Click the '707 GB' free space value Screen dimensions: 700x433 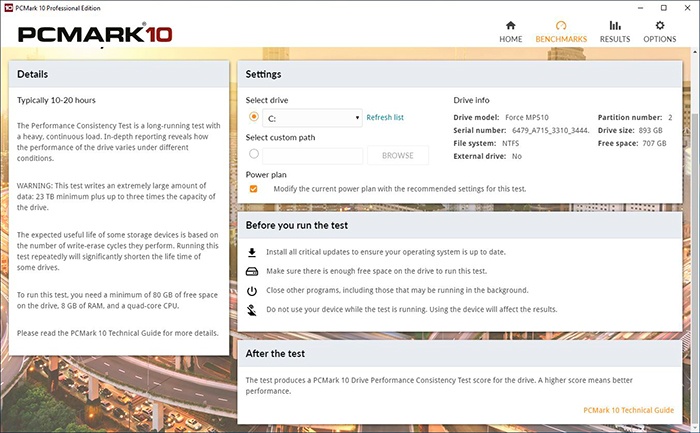click(x=654, y=143)
